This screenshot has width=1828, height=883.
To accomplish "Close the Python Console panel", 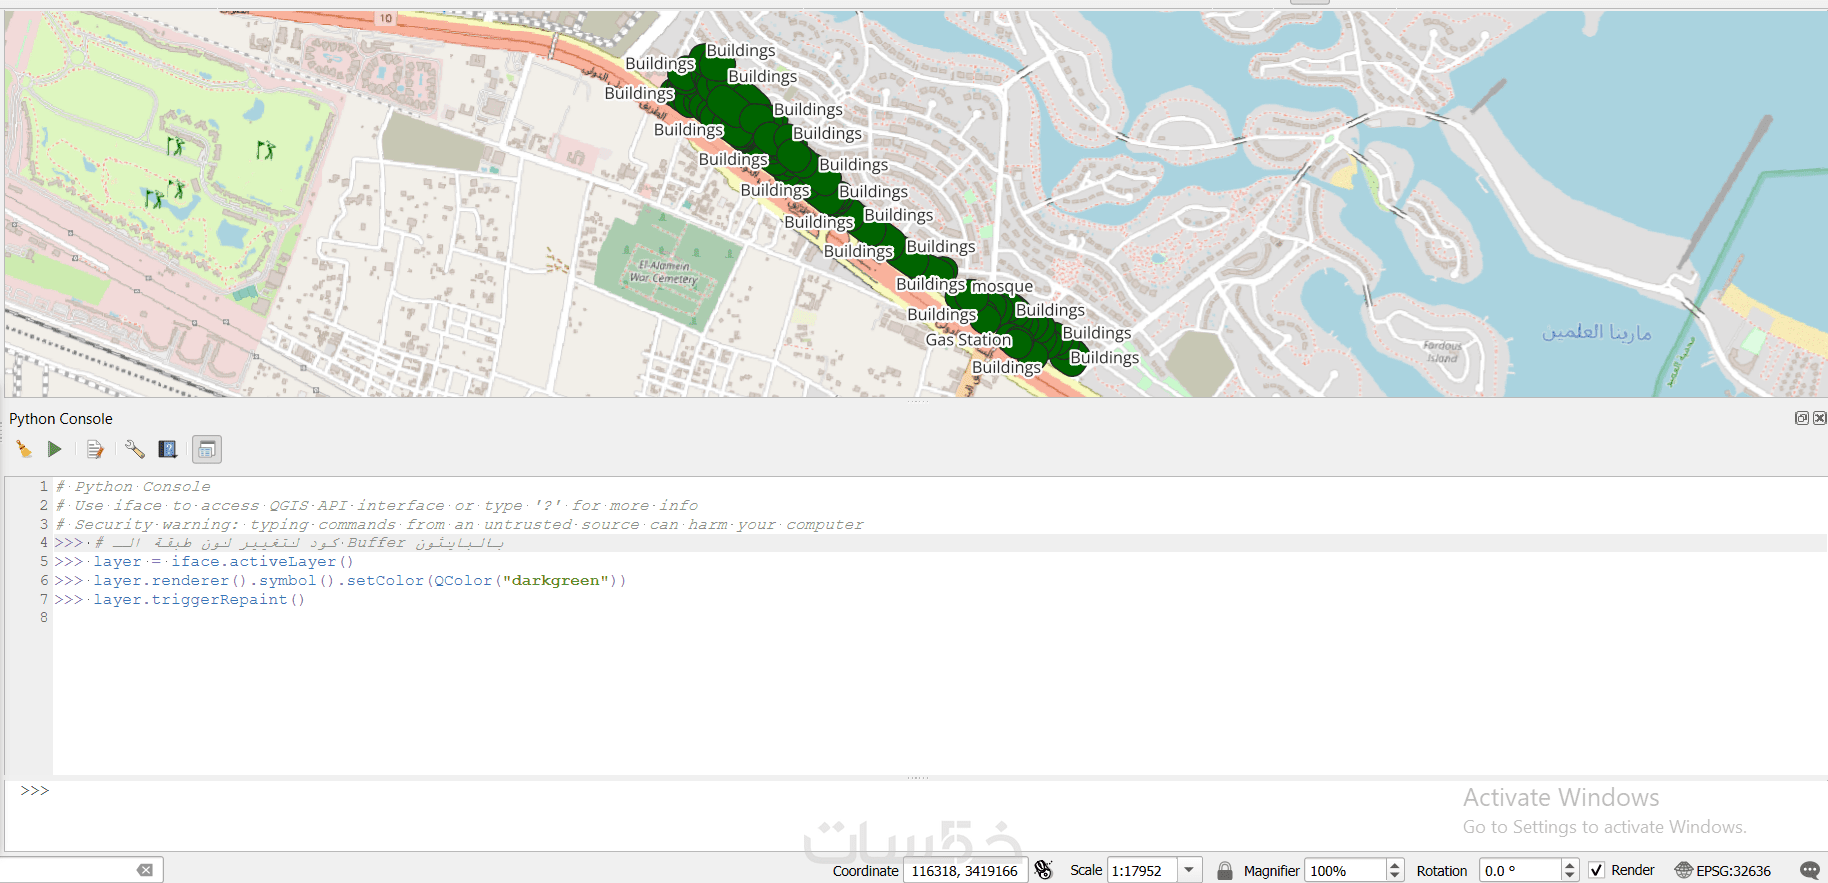I will click(1819, 418).
